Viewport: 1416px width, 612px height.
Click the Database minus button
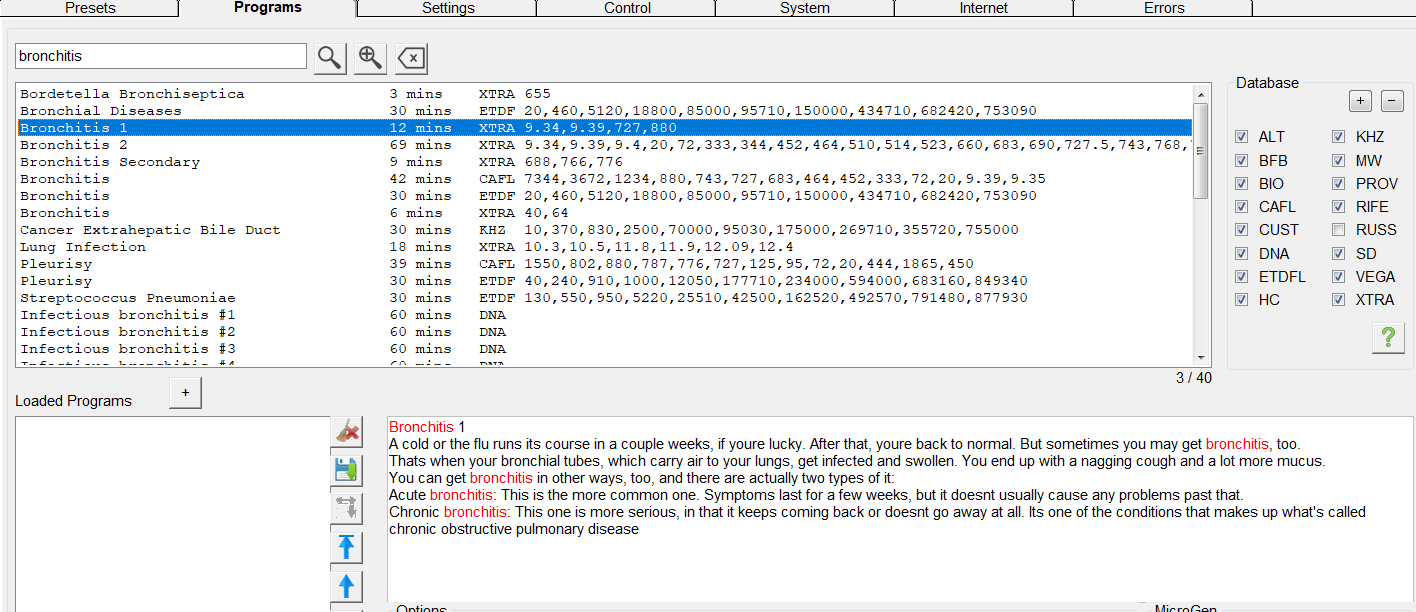click(1392, 101)
